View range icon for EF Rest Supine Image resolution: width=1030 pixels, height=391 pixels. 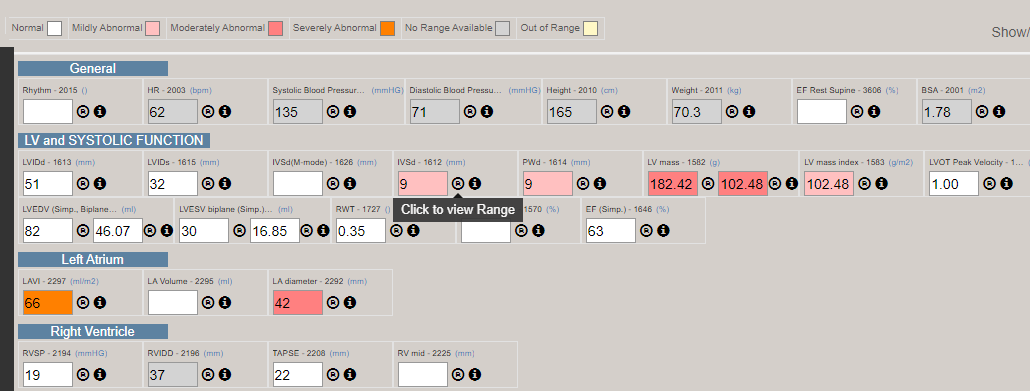pos(857,112)
